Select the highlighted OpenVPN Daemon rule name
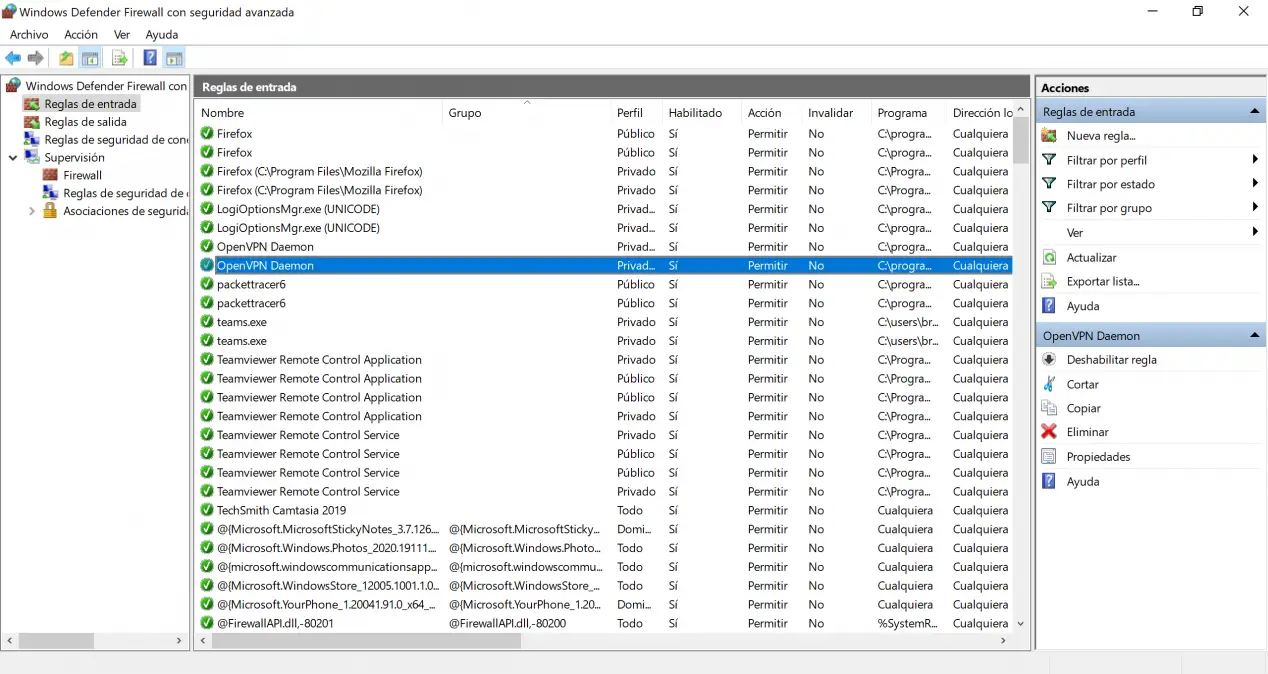Screen dimensions: 1268x674 click(265, 266)
